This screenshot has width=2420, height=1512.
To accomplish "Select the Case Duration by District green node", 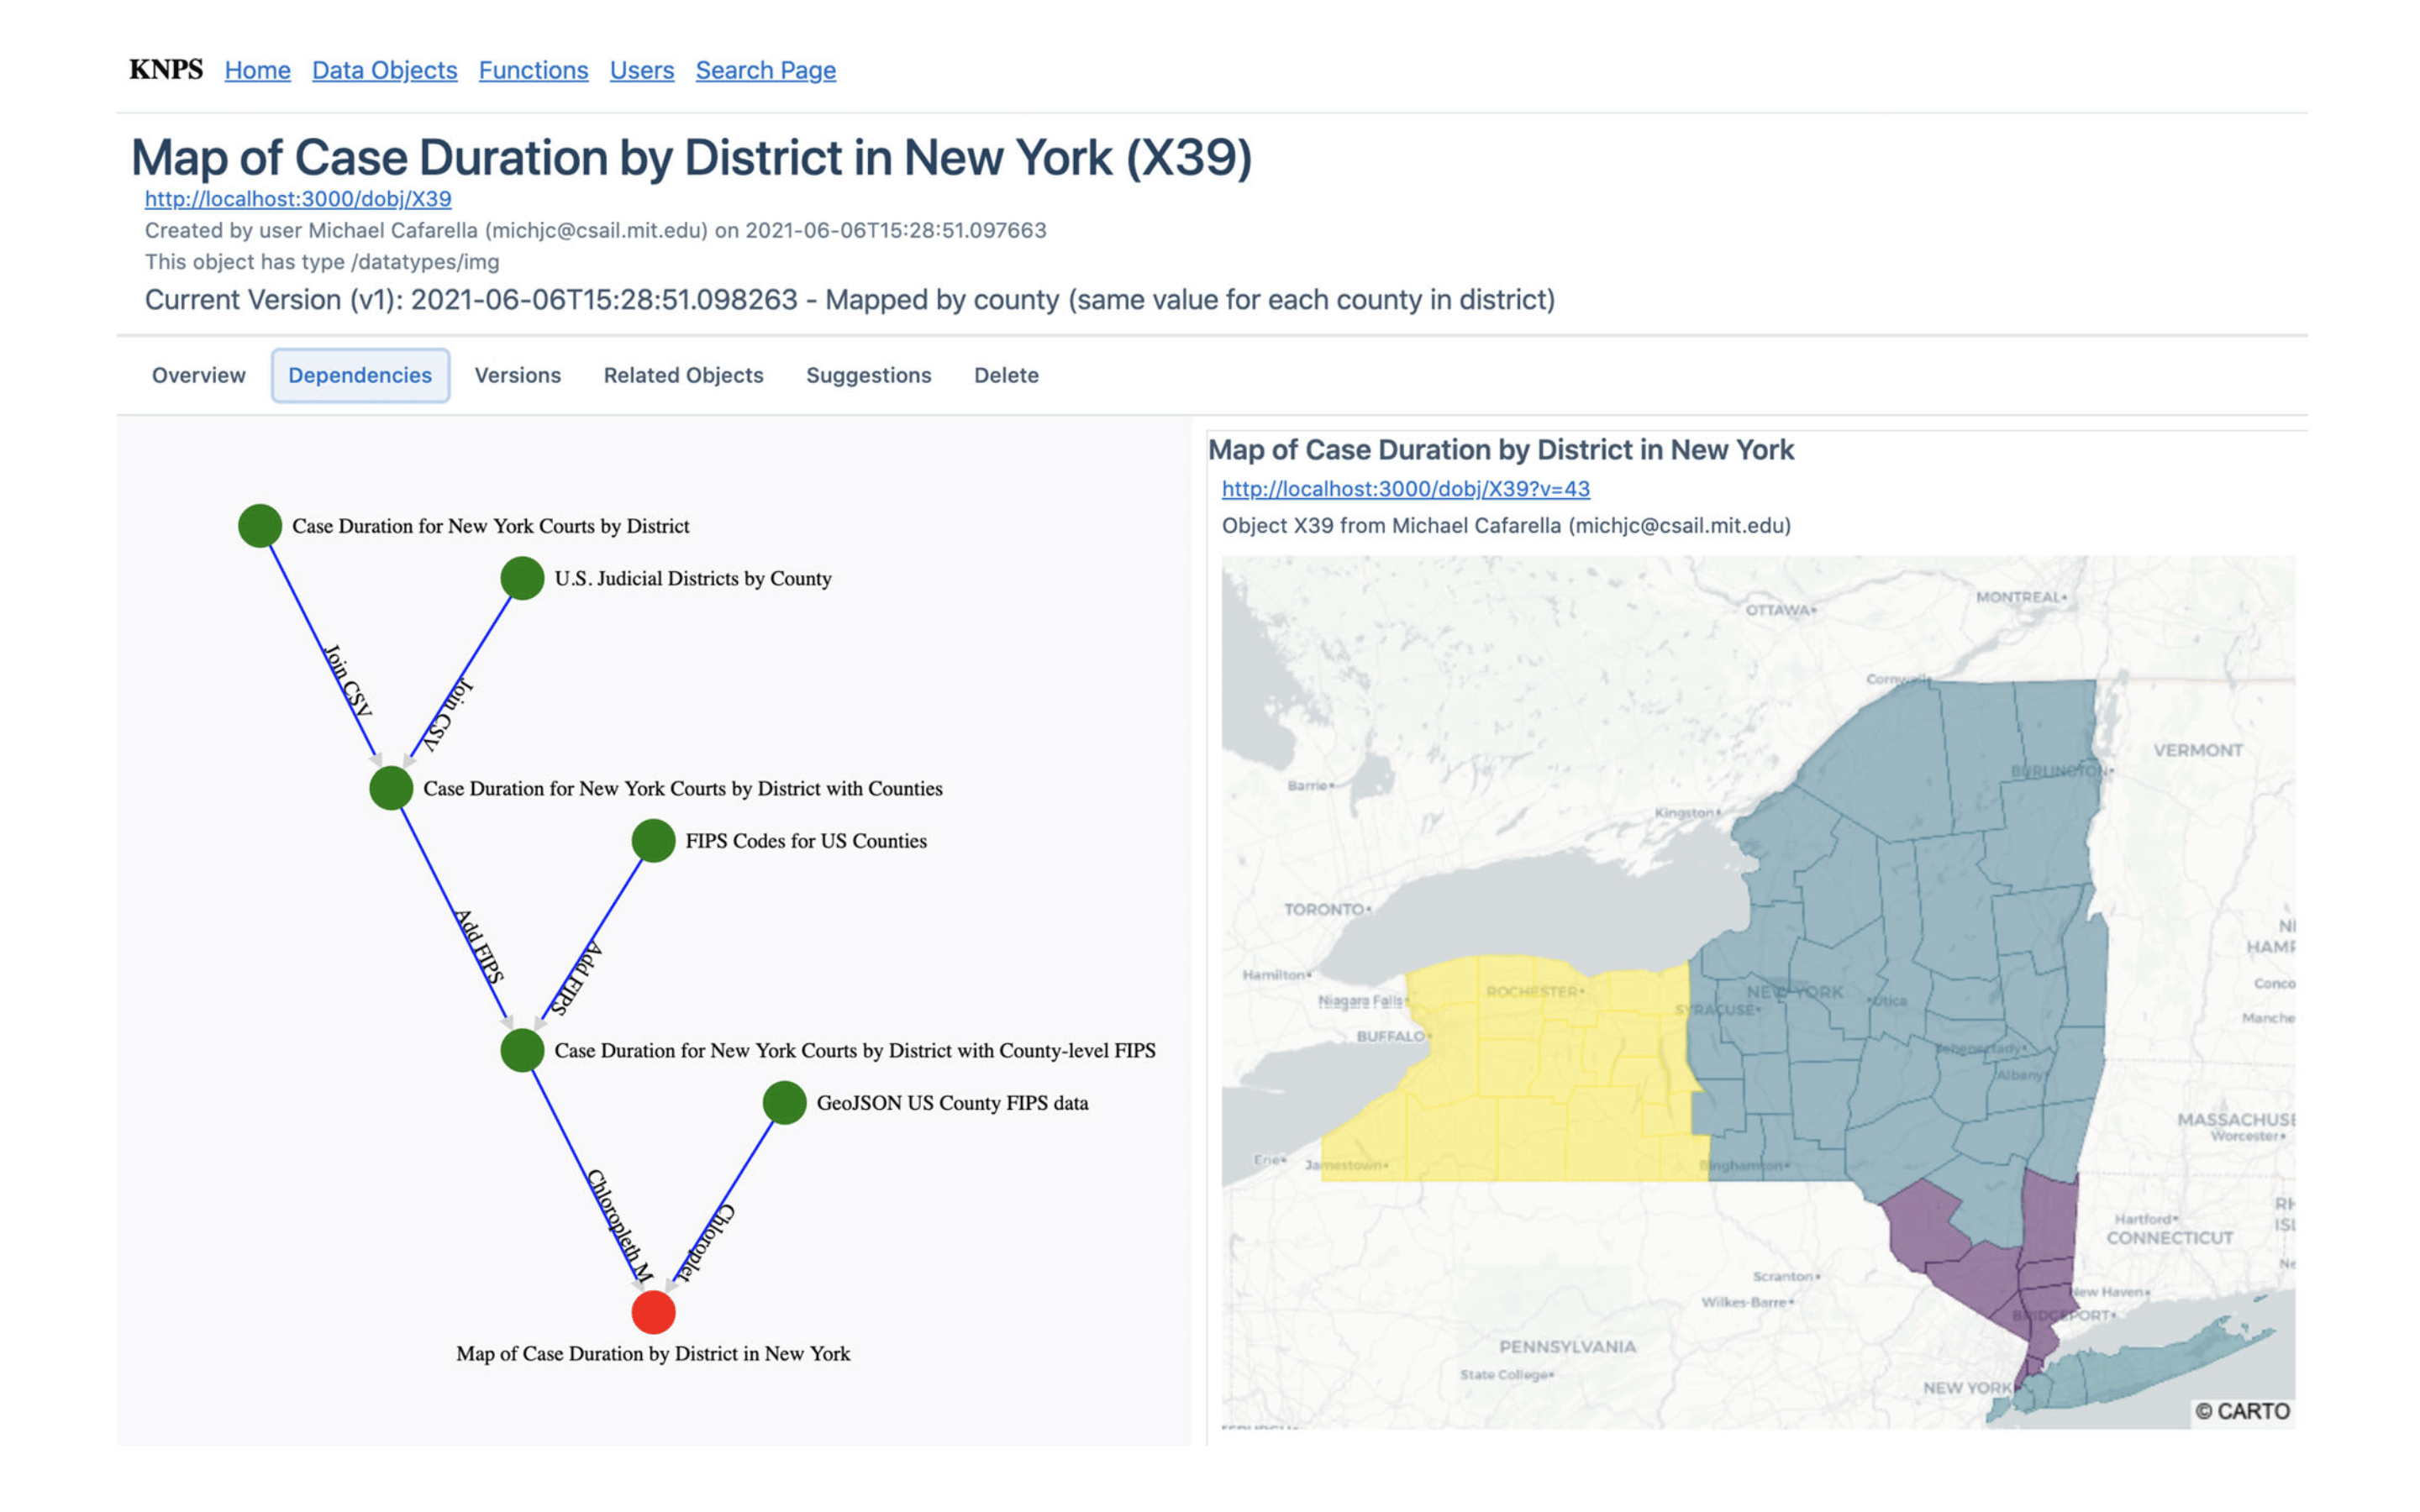I will point(260,526).
